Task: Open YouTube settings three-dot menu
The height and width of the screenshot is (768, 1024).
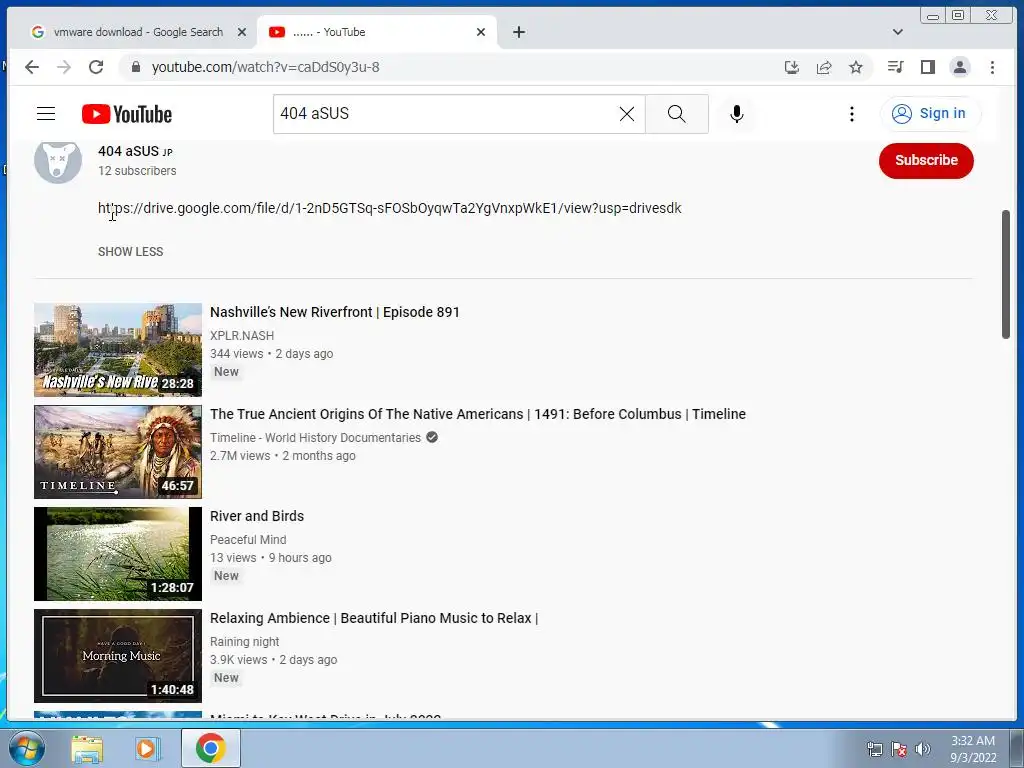Action: tap(852, 114)
